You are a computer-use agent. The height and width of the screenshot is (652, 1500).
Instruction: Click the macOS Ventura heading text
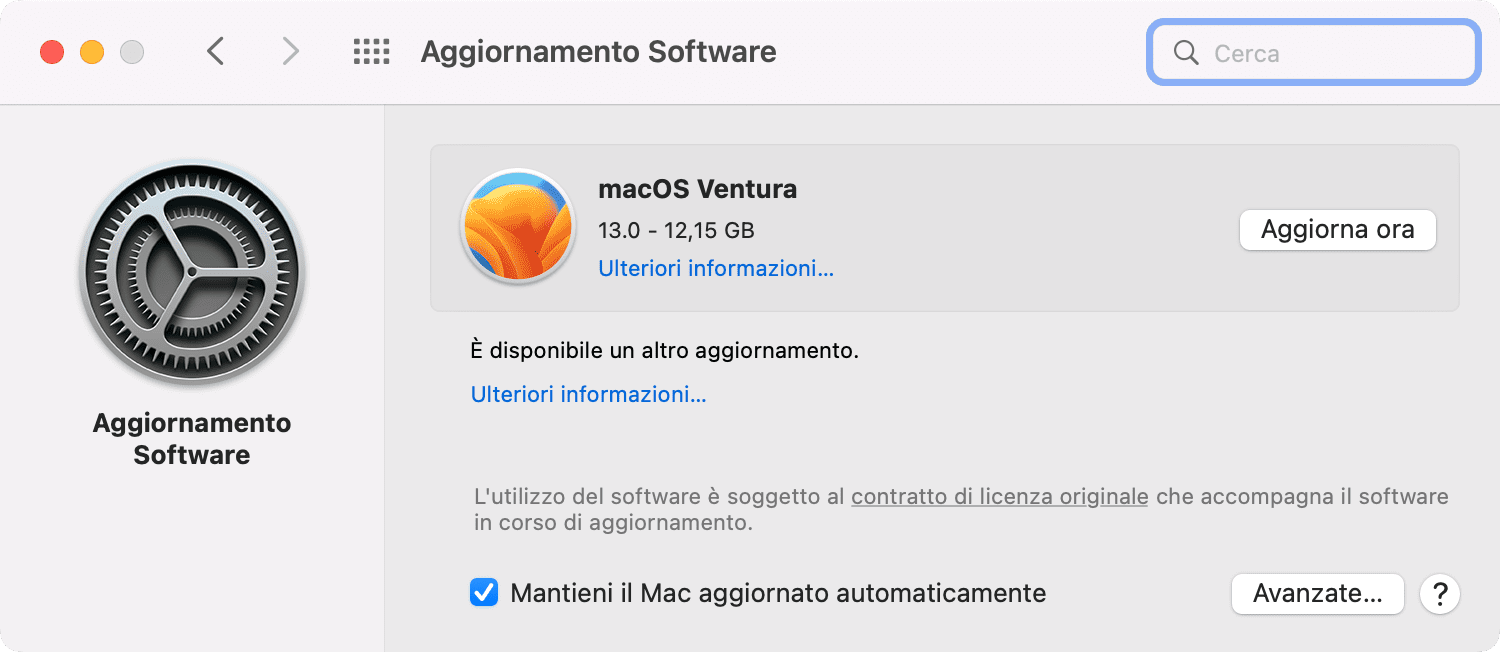coord(698,189)
